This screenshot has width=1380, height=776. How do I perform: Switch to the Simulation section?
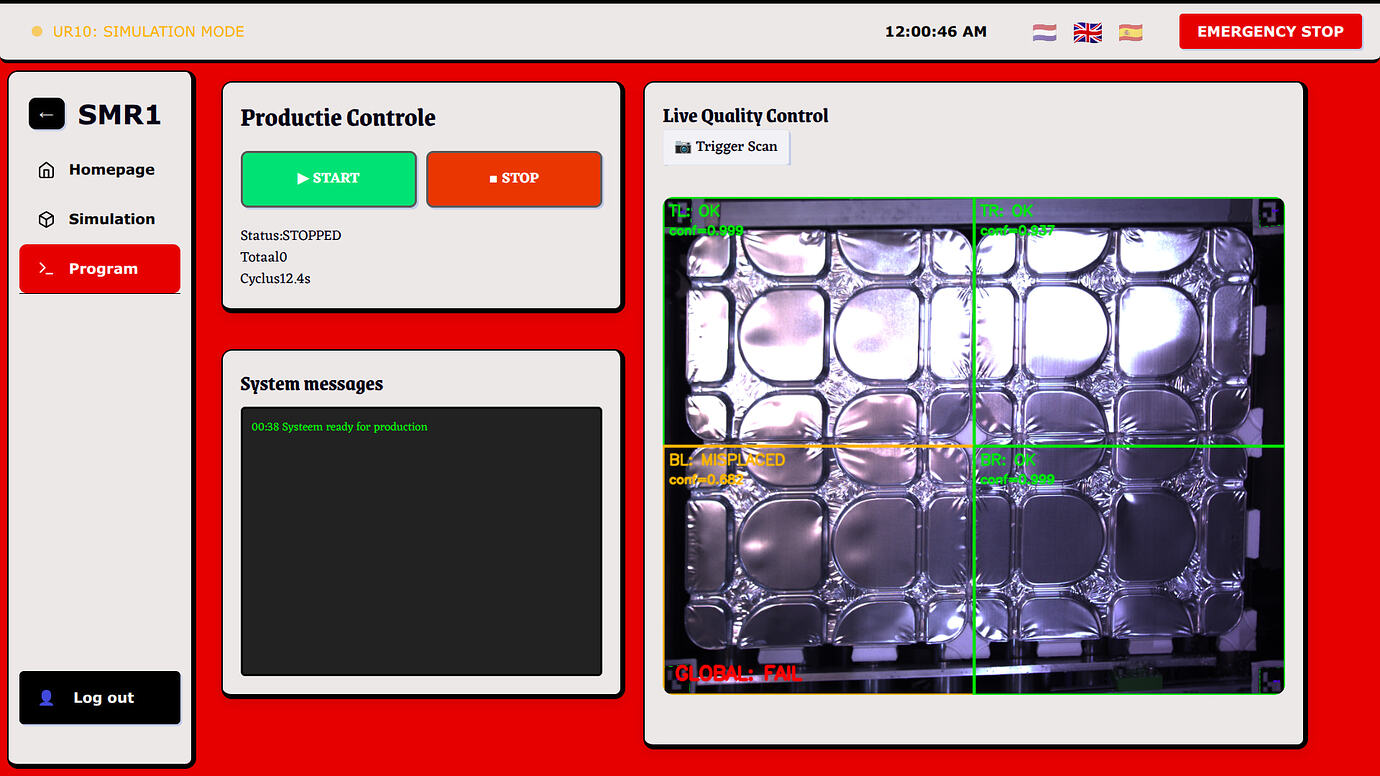click(x=112, y=219)
